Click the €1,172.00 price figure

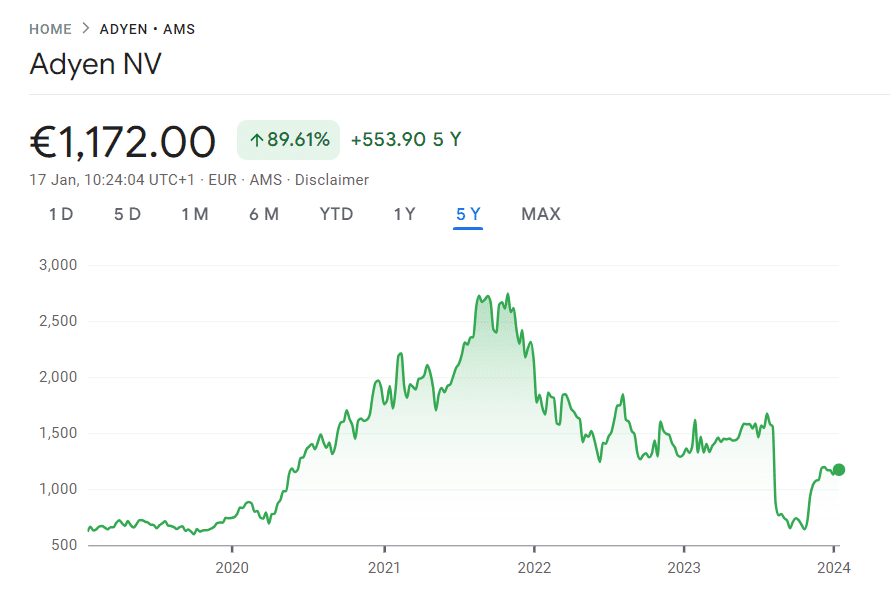tap(123, 141)
